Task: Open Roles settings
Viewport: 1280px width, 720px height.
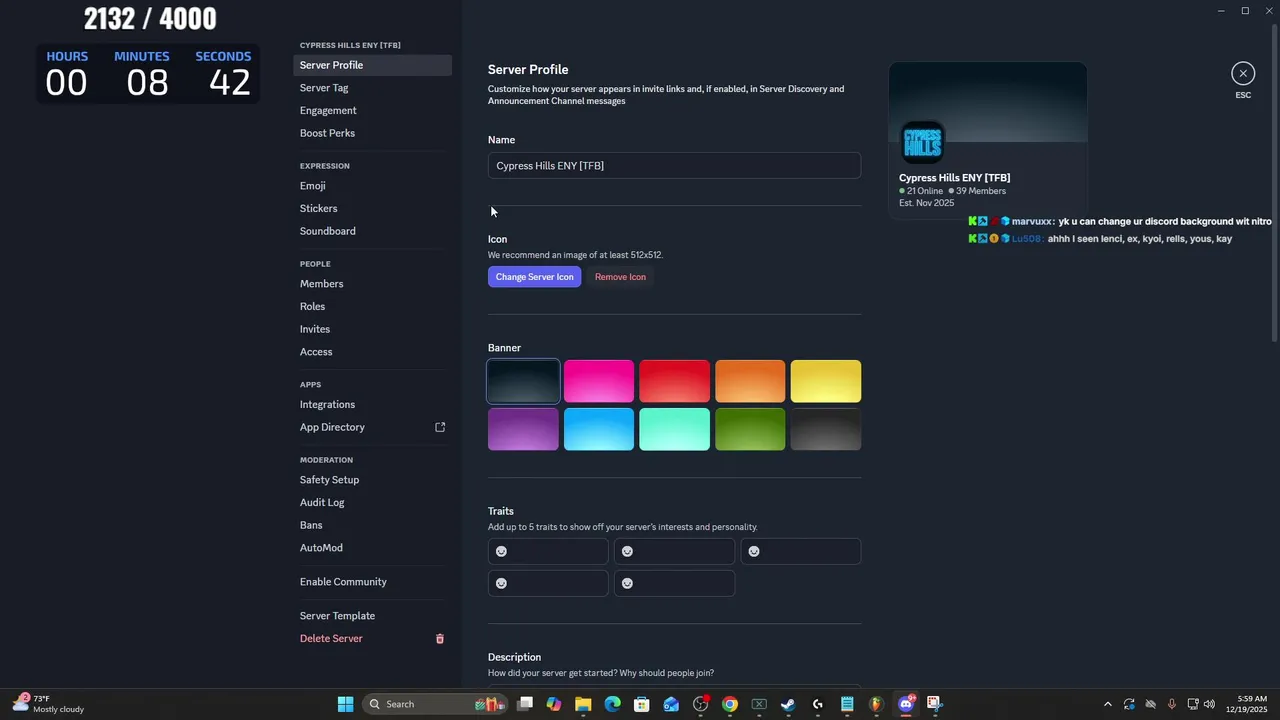Action: point(372,306)
